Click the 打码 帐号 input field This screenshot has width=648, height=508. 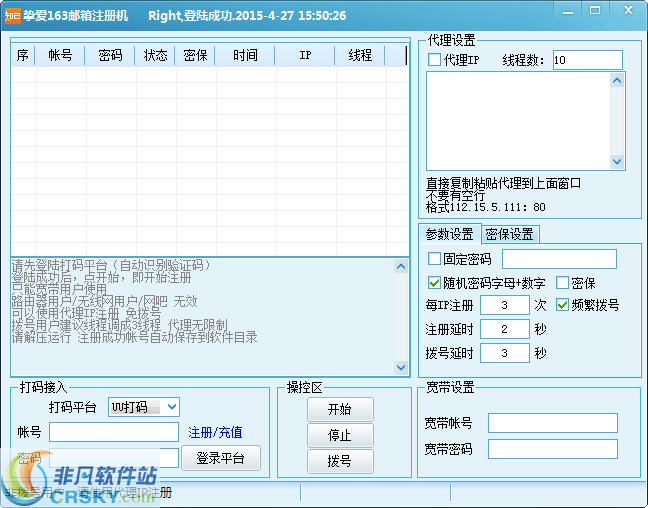(x=114, y=432)
